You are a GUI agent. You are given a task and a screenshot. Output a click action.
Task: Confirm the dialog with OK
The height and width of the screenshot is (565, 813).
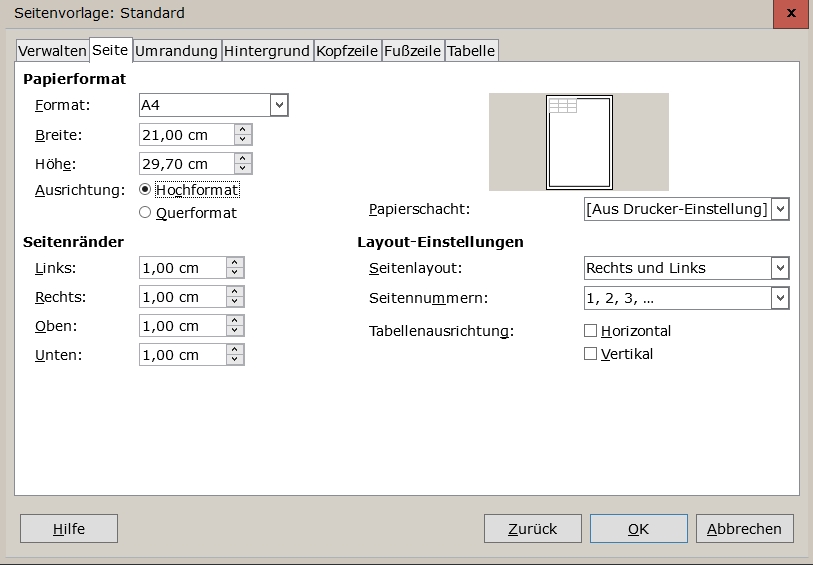[639, 529]
